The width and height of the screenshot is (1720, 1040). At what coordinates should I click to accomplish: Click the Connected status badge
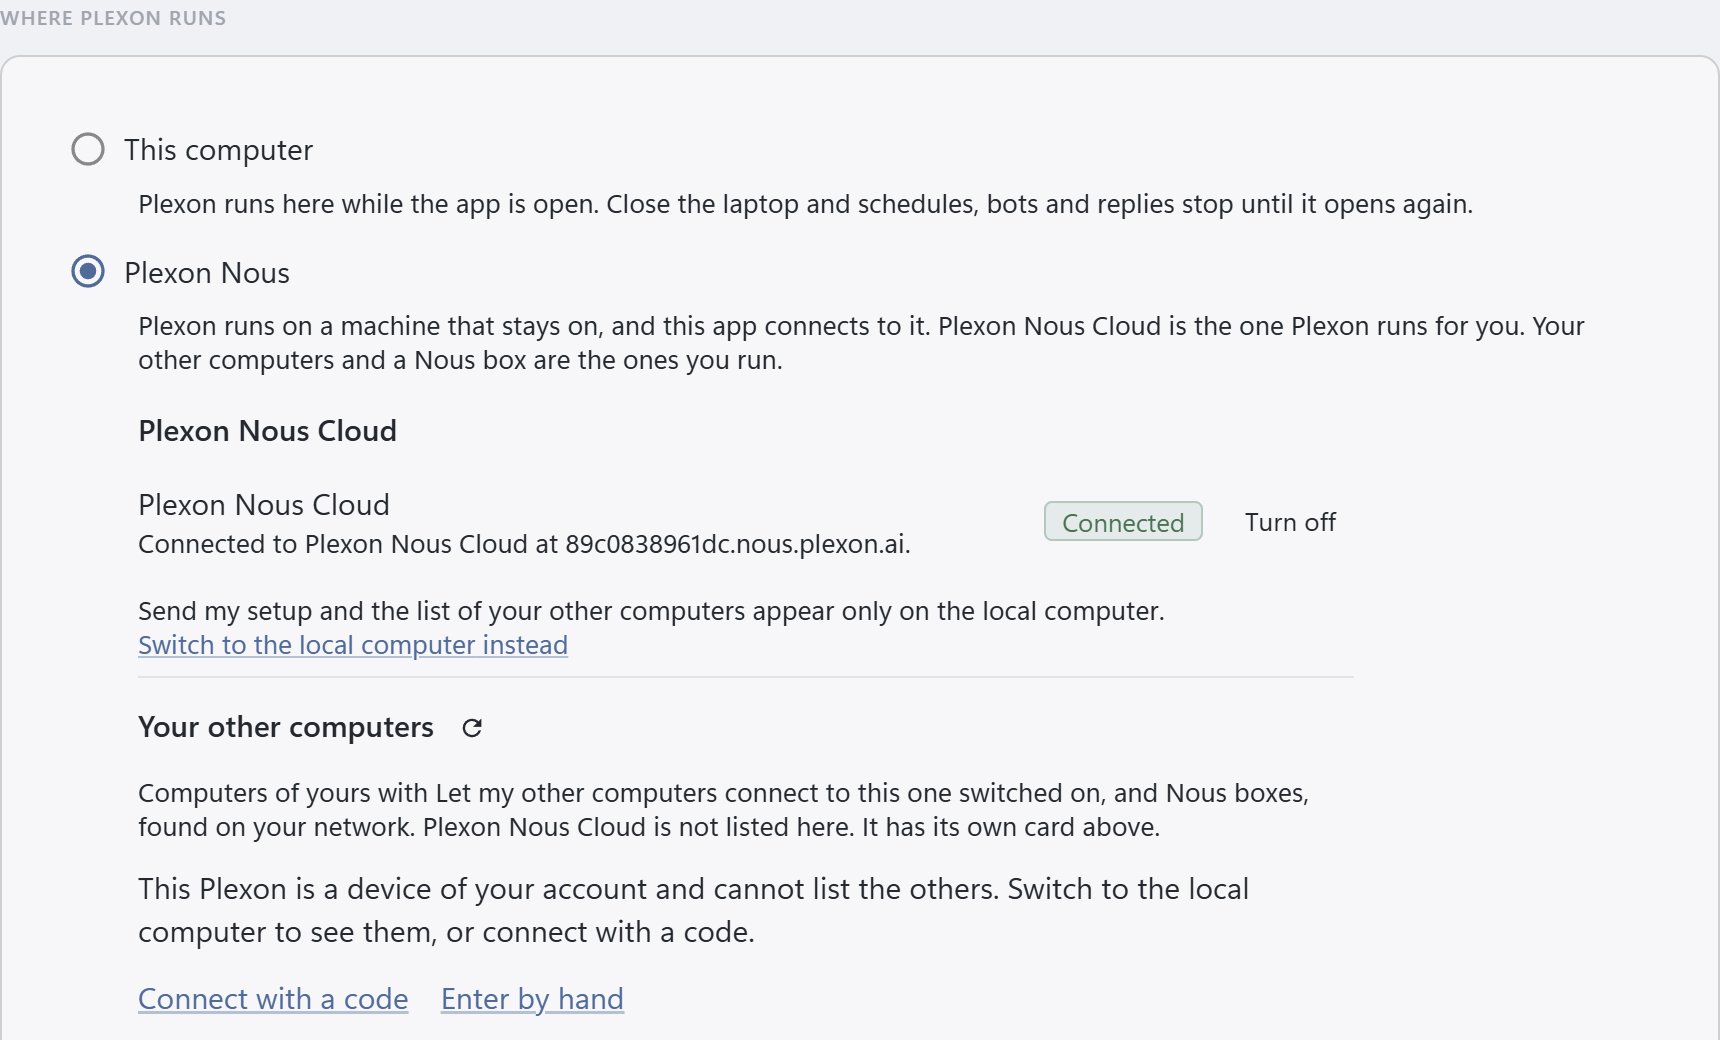click(x=1123, y=522)
